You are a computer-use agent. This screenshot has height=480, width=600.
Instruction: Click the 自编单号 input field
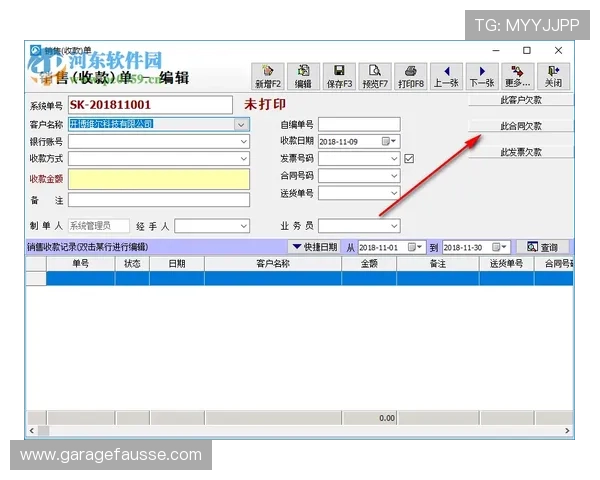(359, 124)
